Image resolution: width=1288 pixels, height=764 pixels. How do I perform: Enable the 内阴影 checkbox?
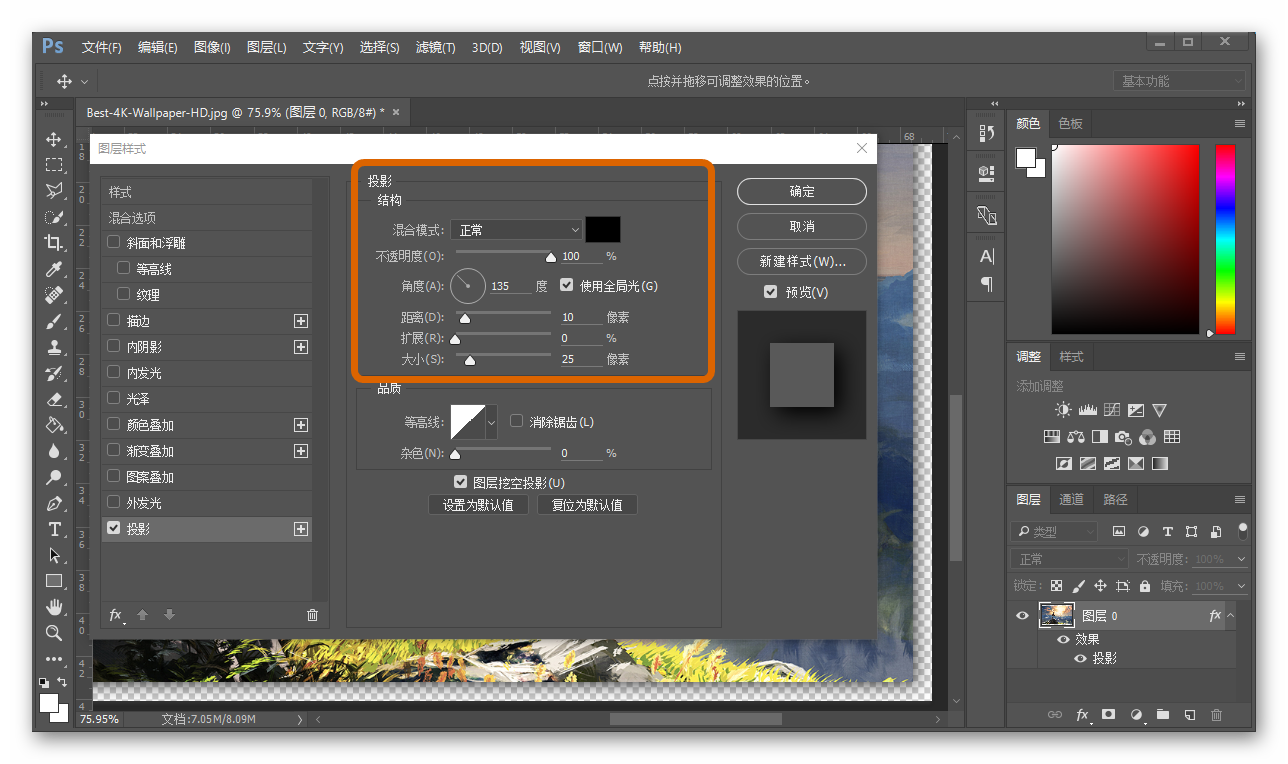tap(114, 346)
